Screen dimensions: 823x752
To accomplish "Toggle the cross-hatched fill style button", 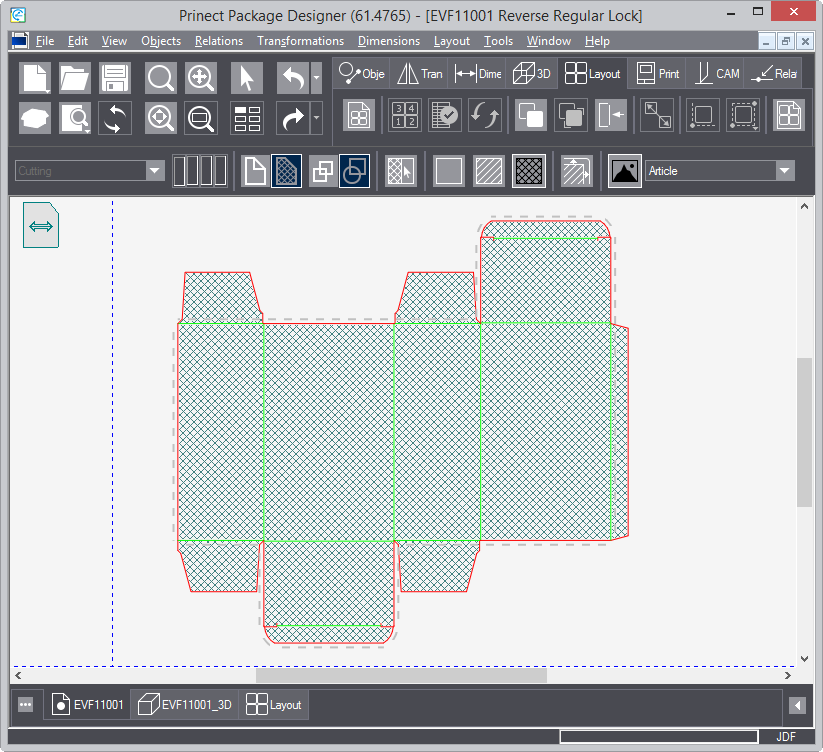I will pyautogui.click(x=528, y=171).
